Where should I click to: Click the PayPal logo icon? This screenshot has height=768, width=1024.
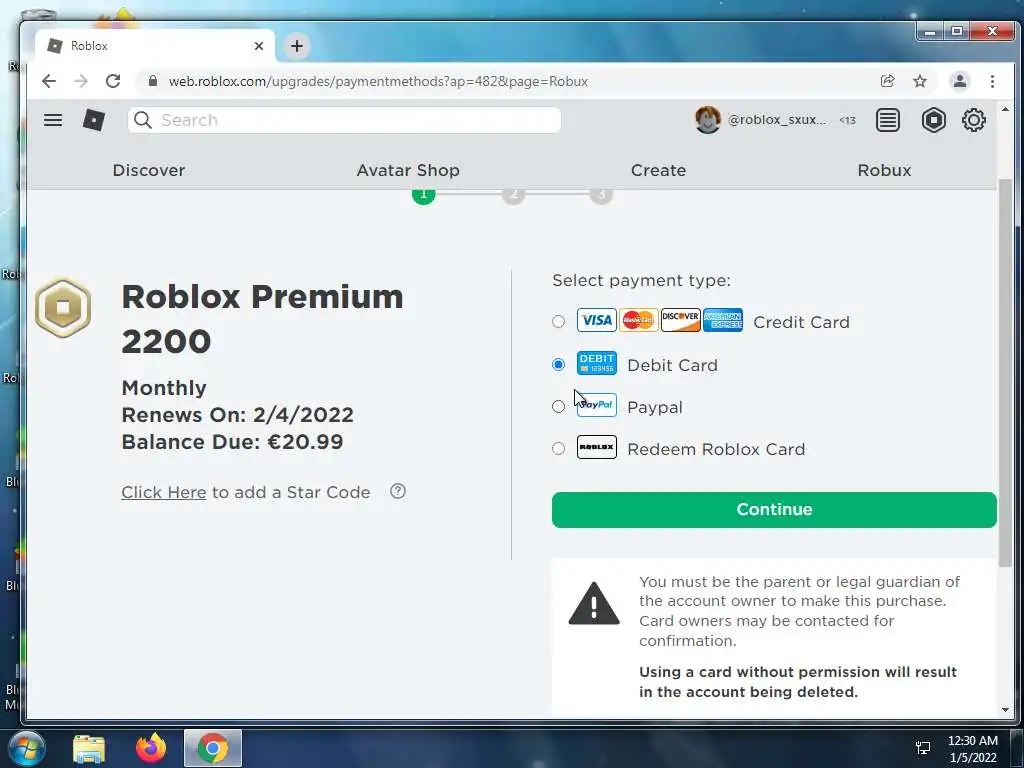coord(596,406)
